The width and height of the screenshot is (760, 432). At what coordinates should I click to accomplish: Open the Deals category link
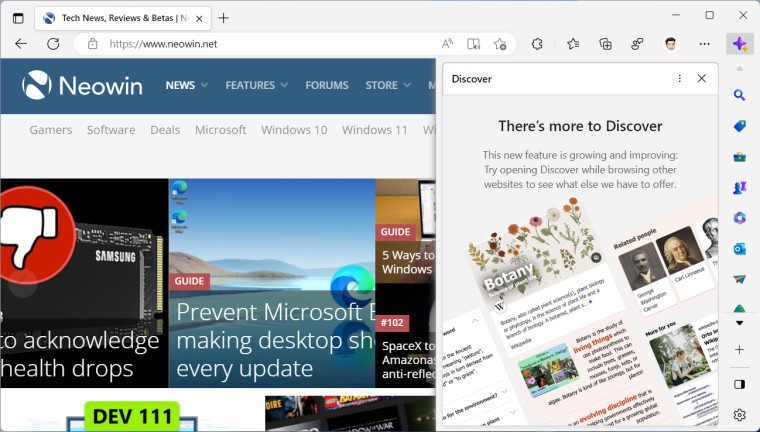coord(165,130)
